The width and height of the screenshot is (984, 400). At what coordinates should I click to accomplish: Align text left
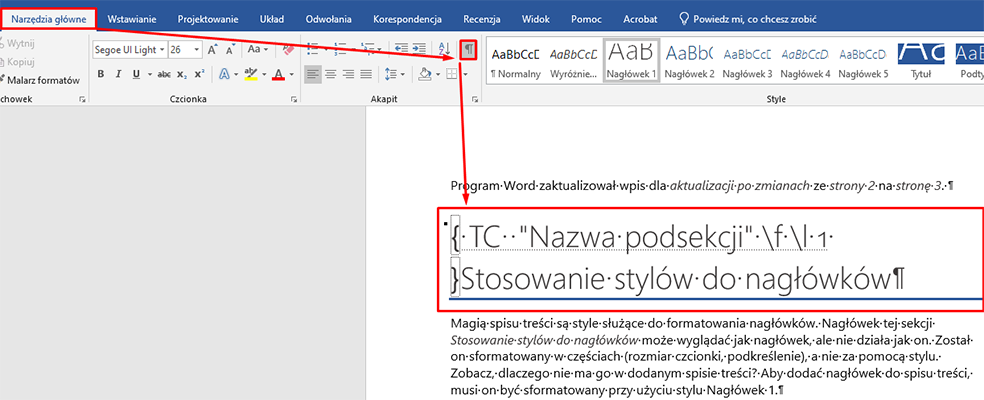point(313,74)
